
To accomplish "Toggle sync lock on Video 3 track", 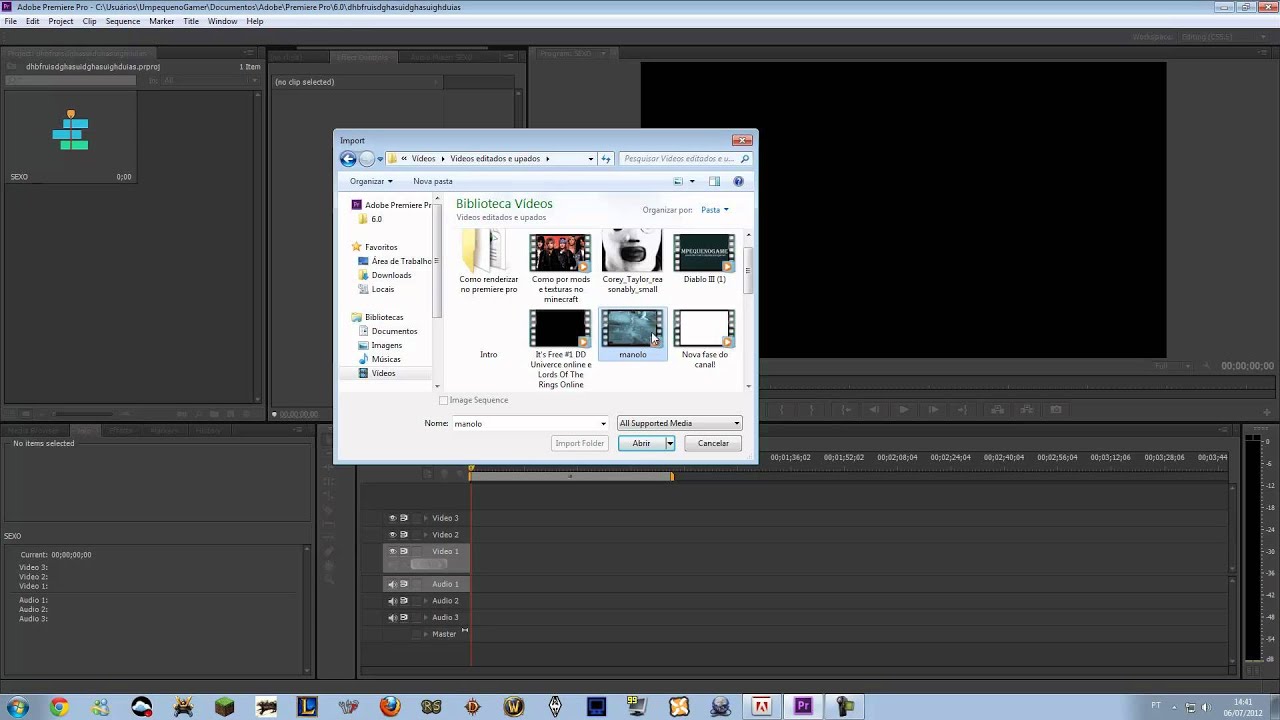I will [x=404, y=518].
